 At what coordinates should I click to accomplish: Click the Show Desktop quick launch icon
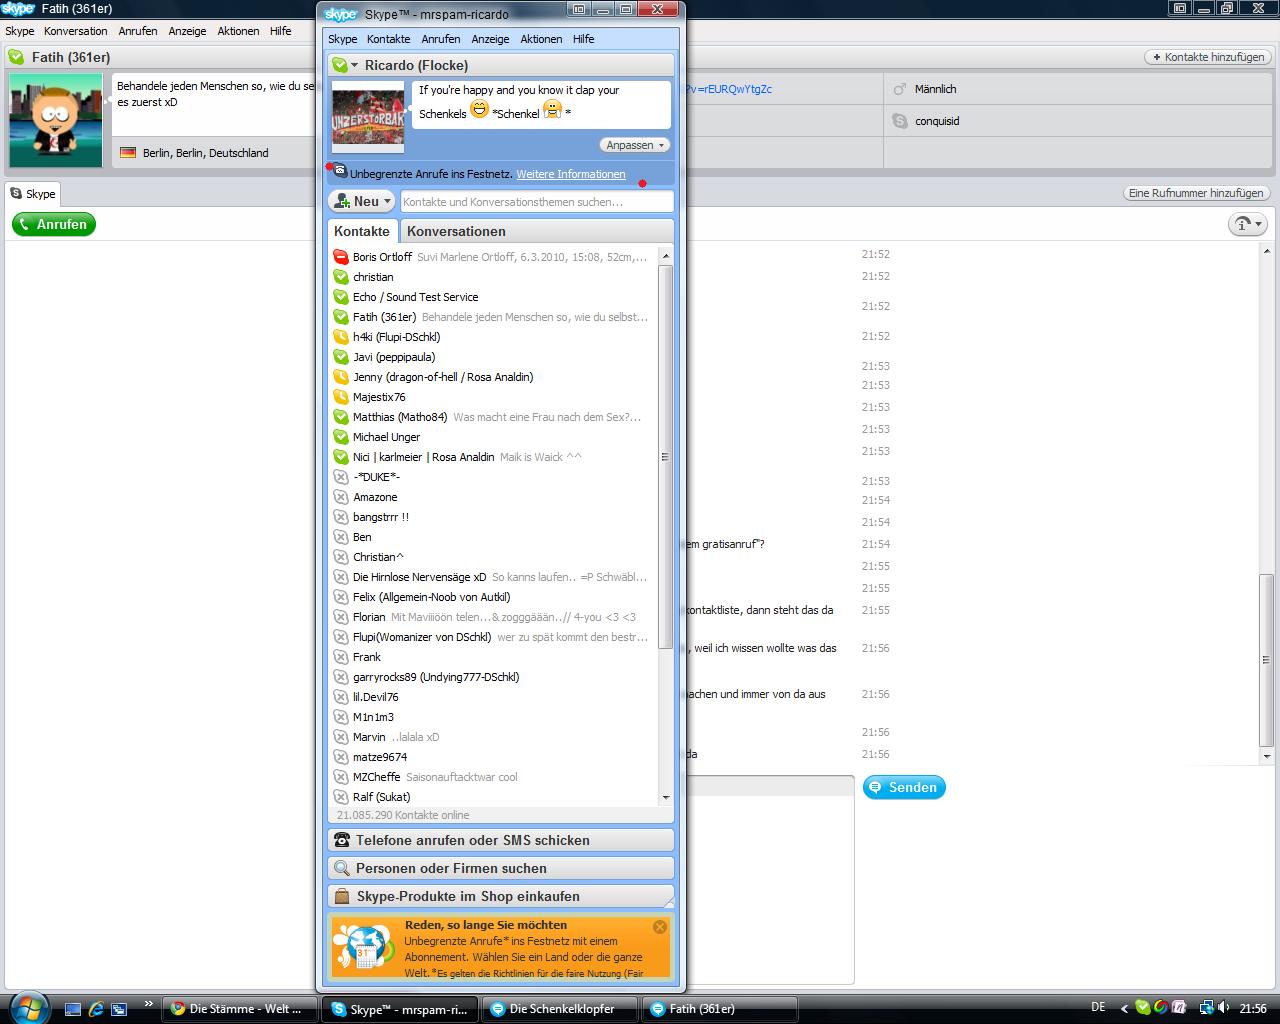[72, 1009]
